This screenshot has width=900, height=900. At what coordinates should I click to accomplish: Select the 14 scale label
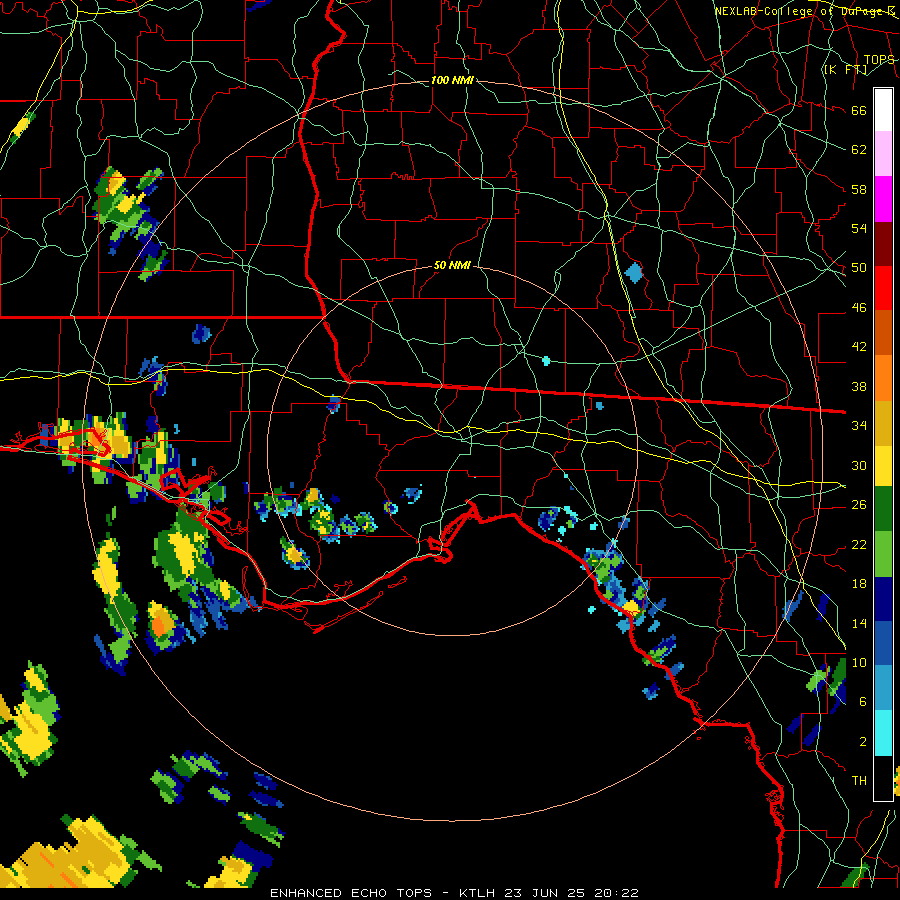859,623
